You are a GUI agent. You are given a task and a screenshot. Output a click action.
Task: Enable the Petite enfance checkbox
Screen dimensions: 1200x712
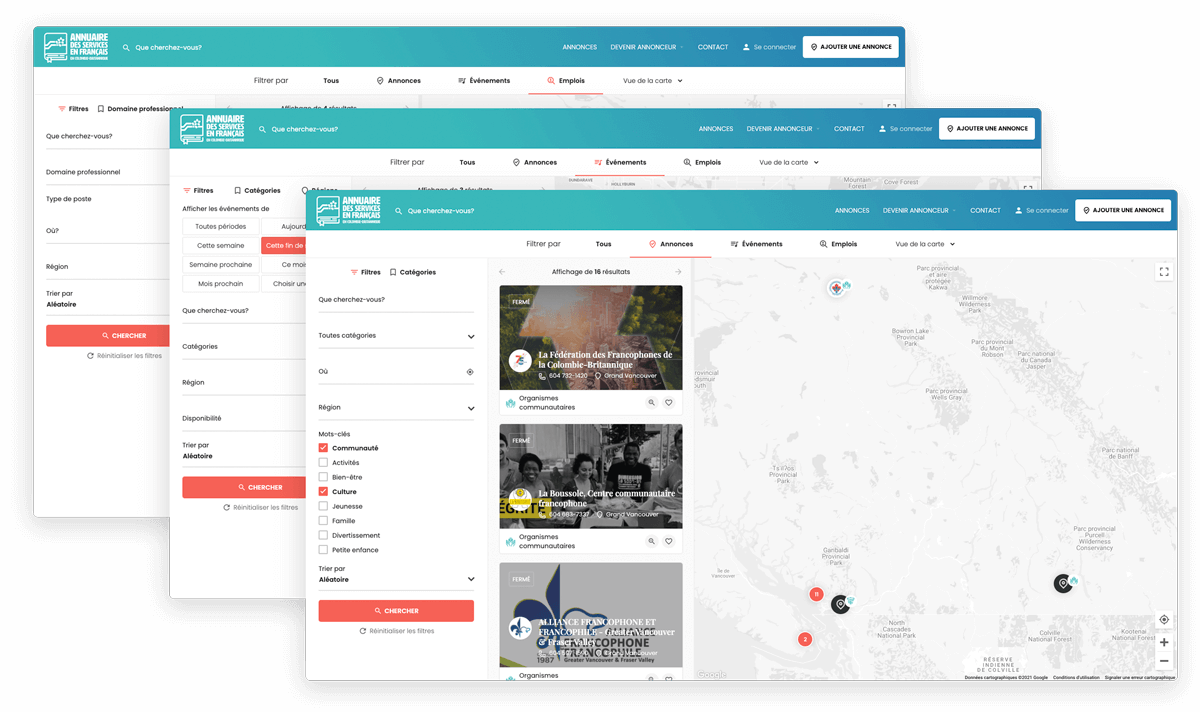tap(323, 550)
